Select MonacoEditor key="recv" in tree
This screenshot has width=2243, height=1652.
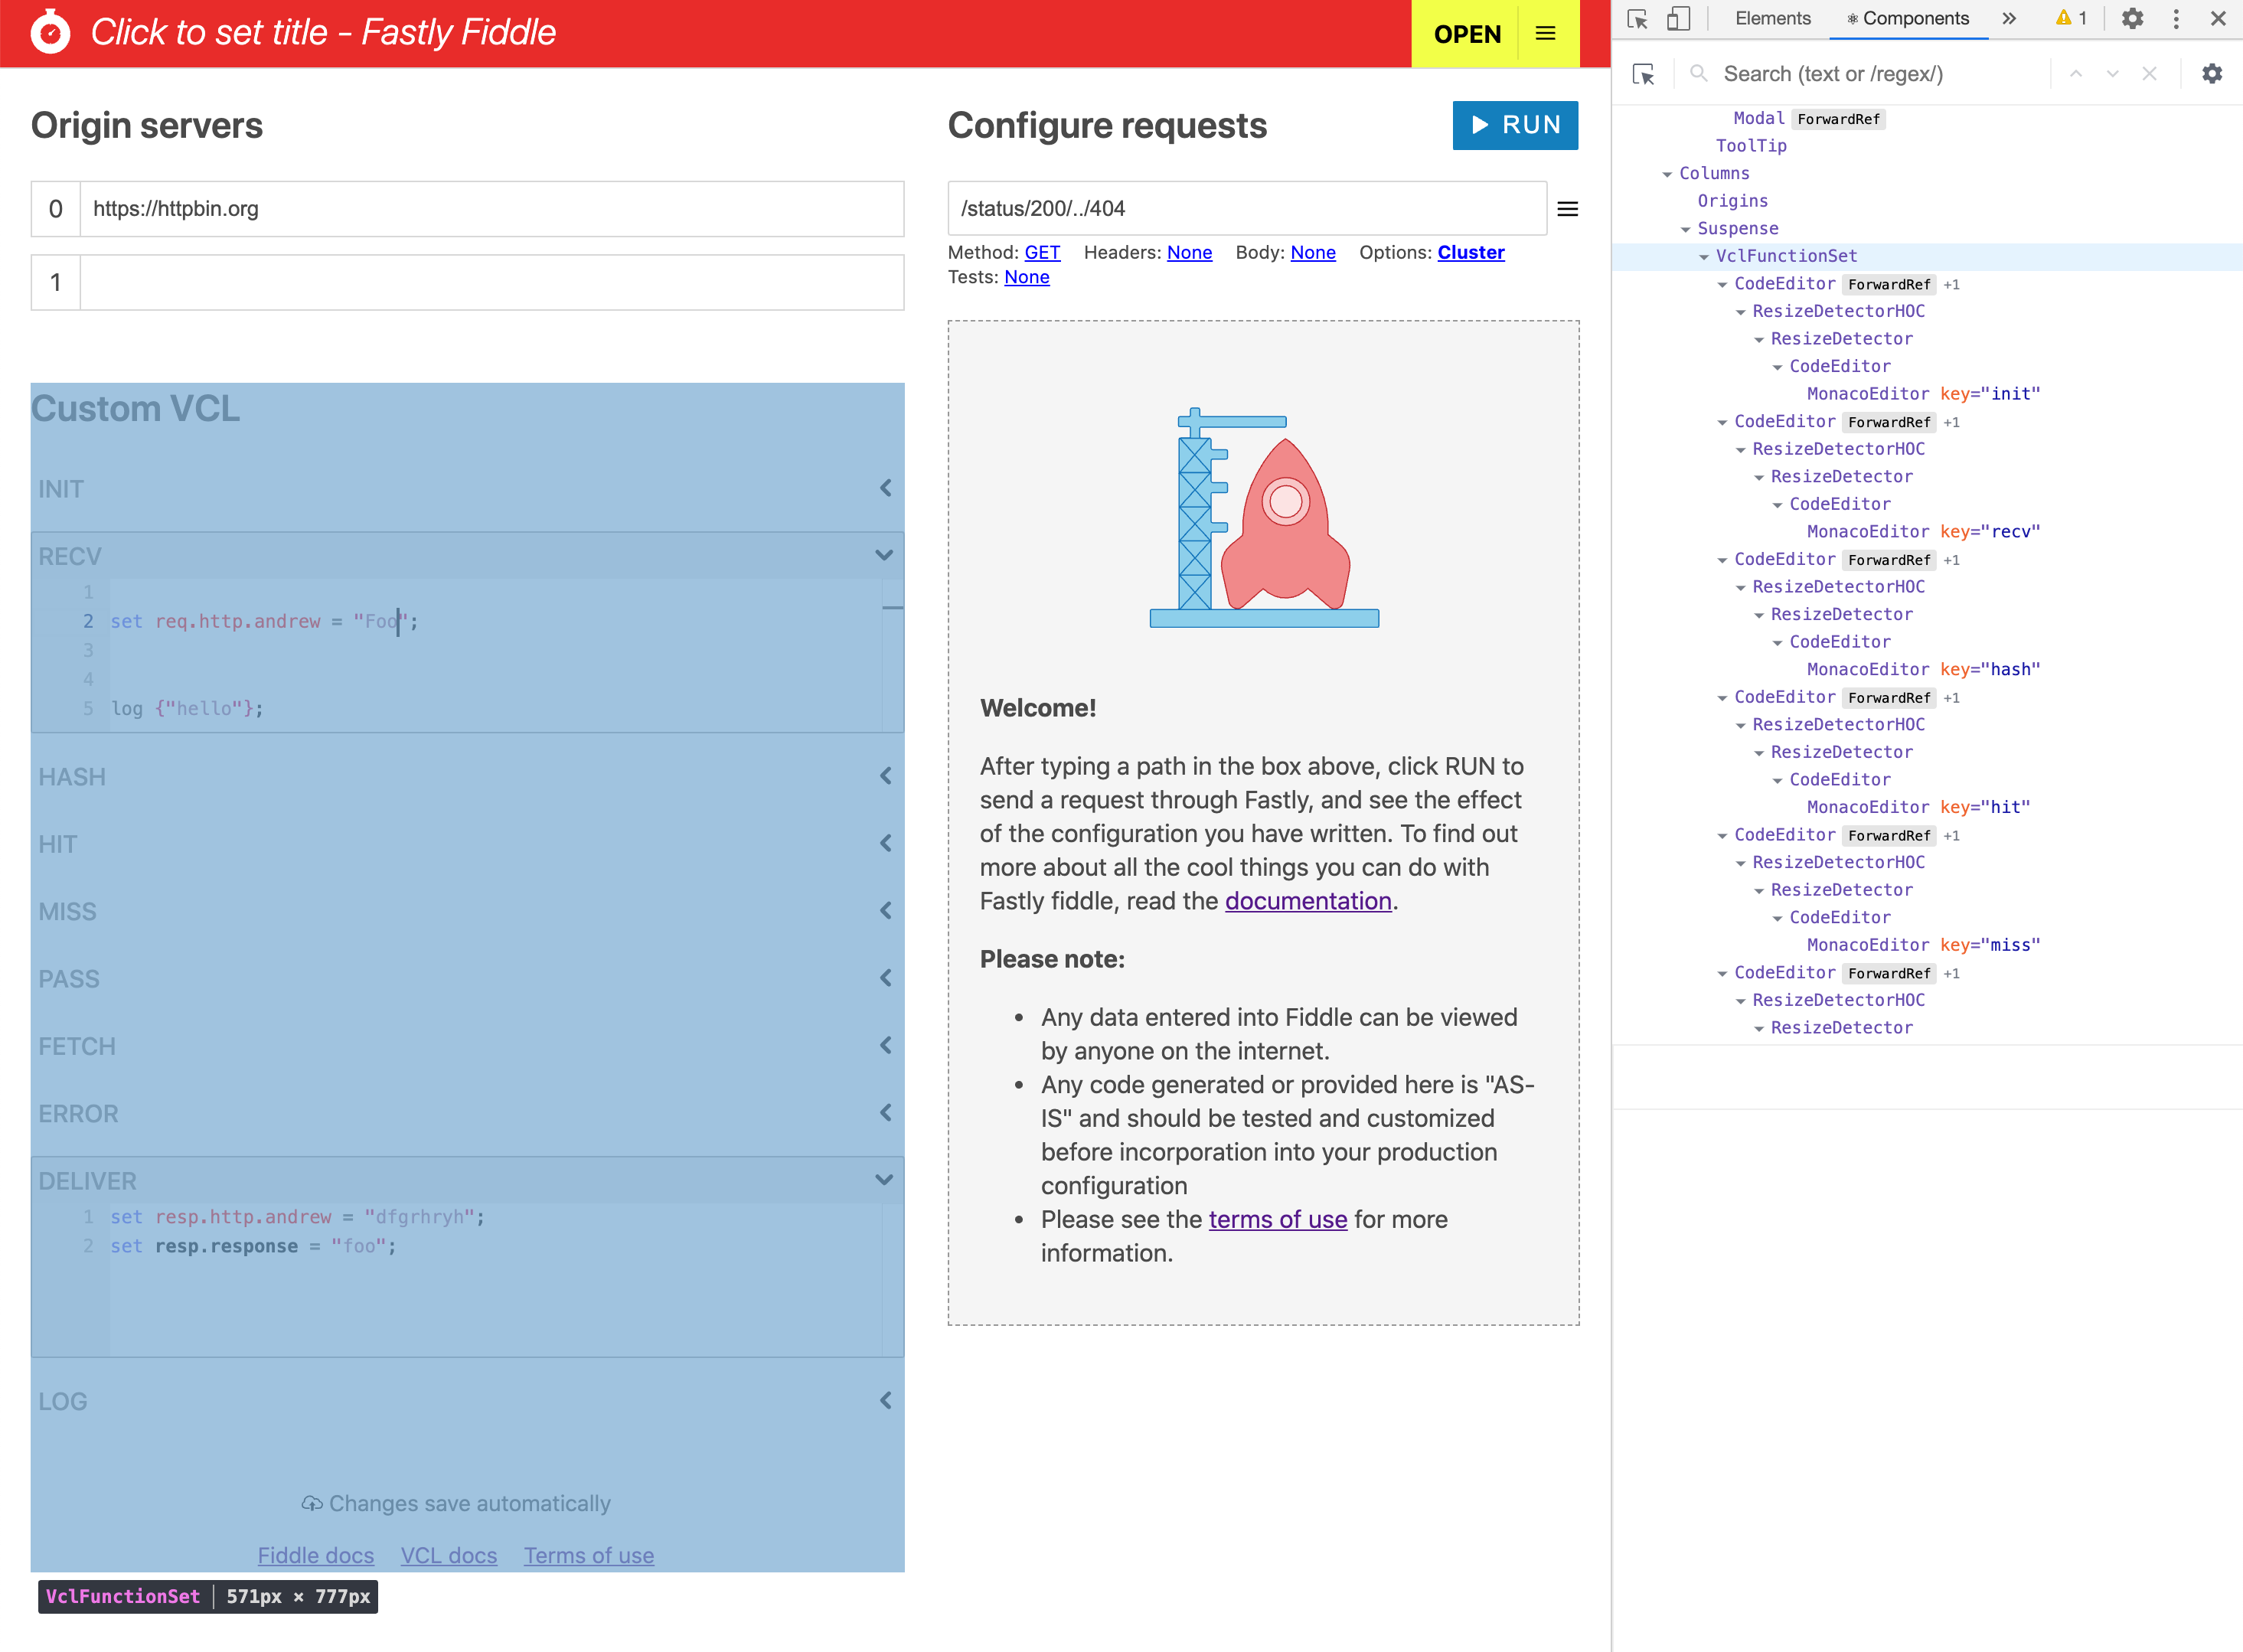click(1923, 532)
